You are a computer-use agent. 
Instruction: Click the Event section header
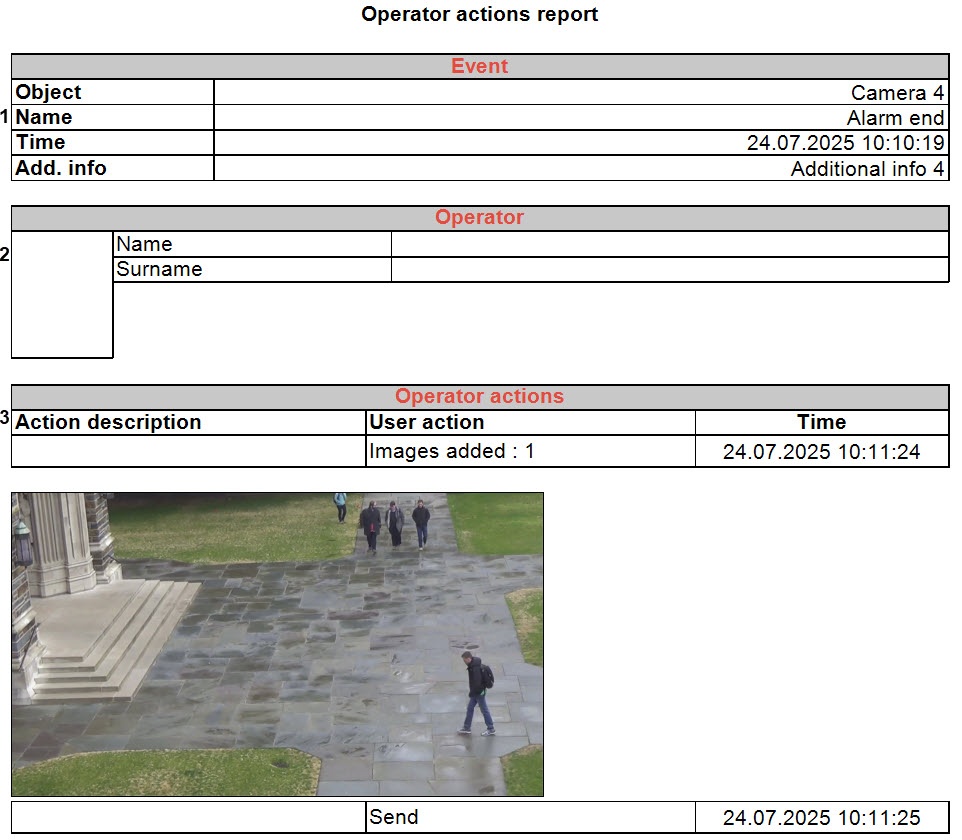click(x=480, y=66)
